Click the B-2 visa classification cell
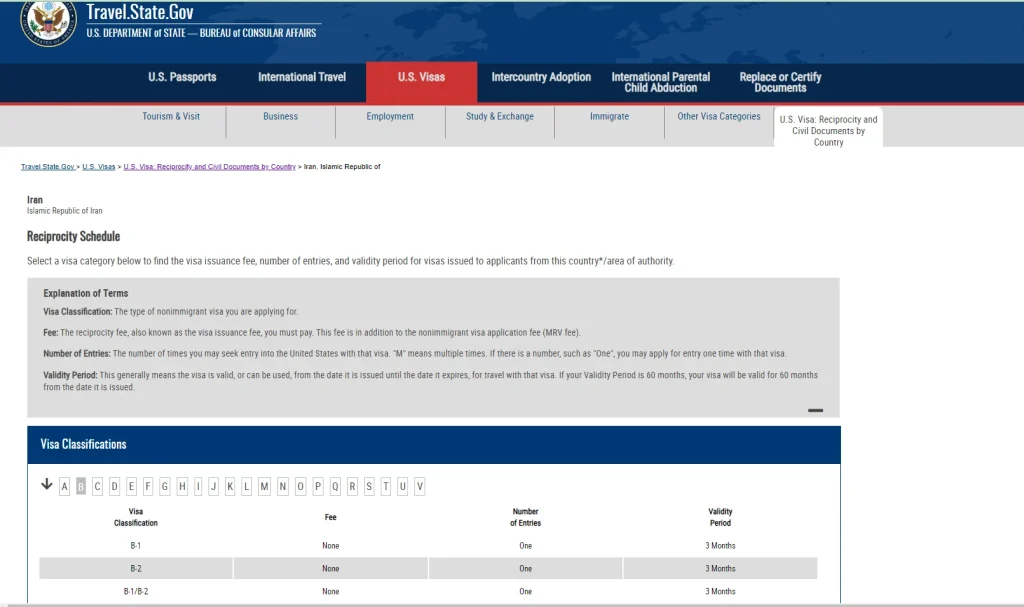 136,568
